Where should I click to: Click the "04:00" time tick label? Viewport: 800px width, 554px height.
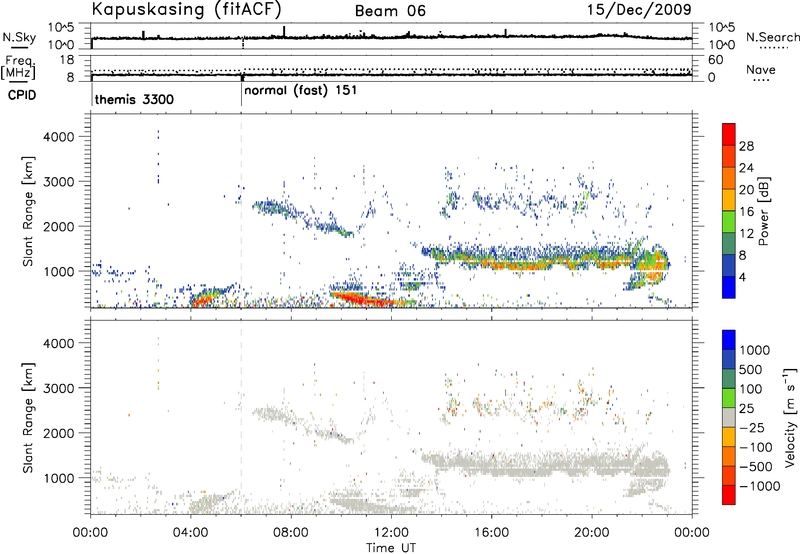(191, 533)
